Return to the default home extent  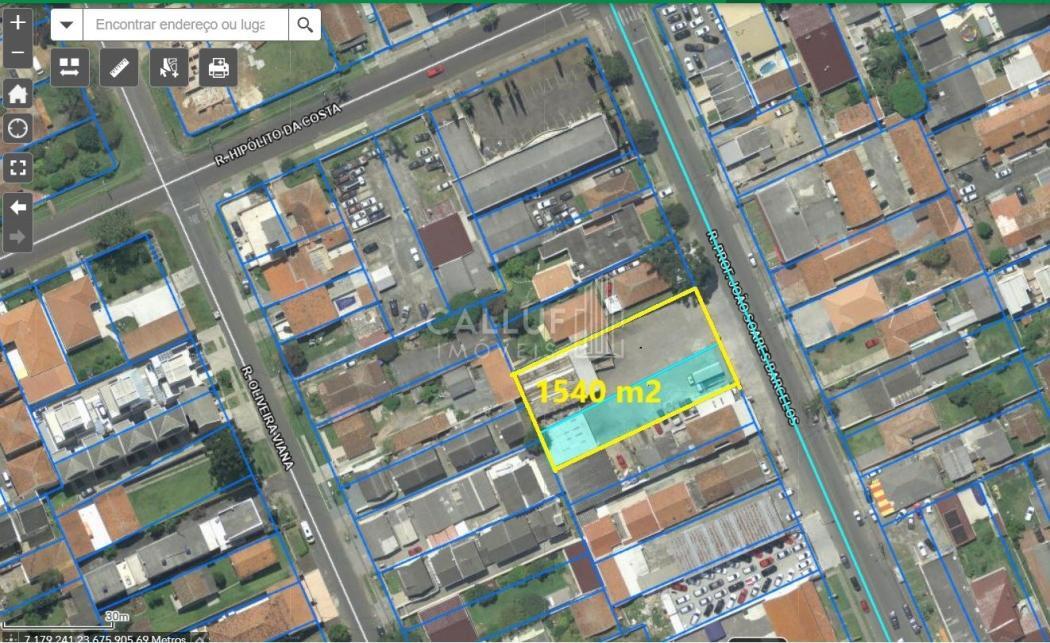(x=18, y=94)
